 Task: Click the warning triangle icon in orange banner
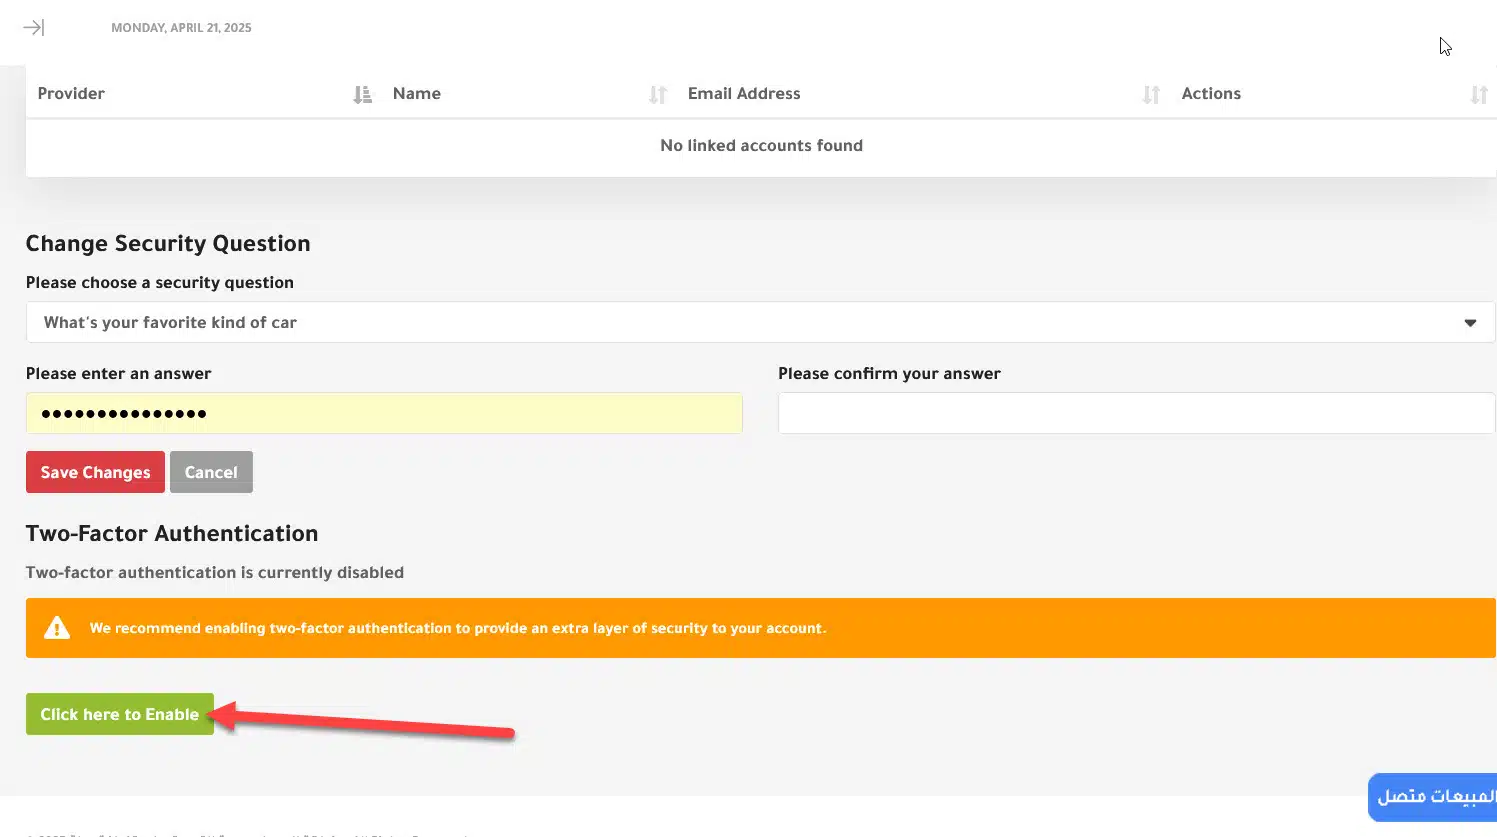click(57, 628)
